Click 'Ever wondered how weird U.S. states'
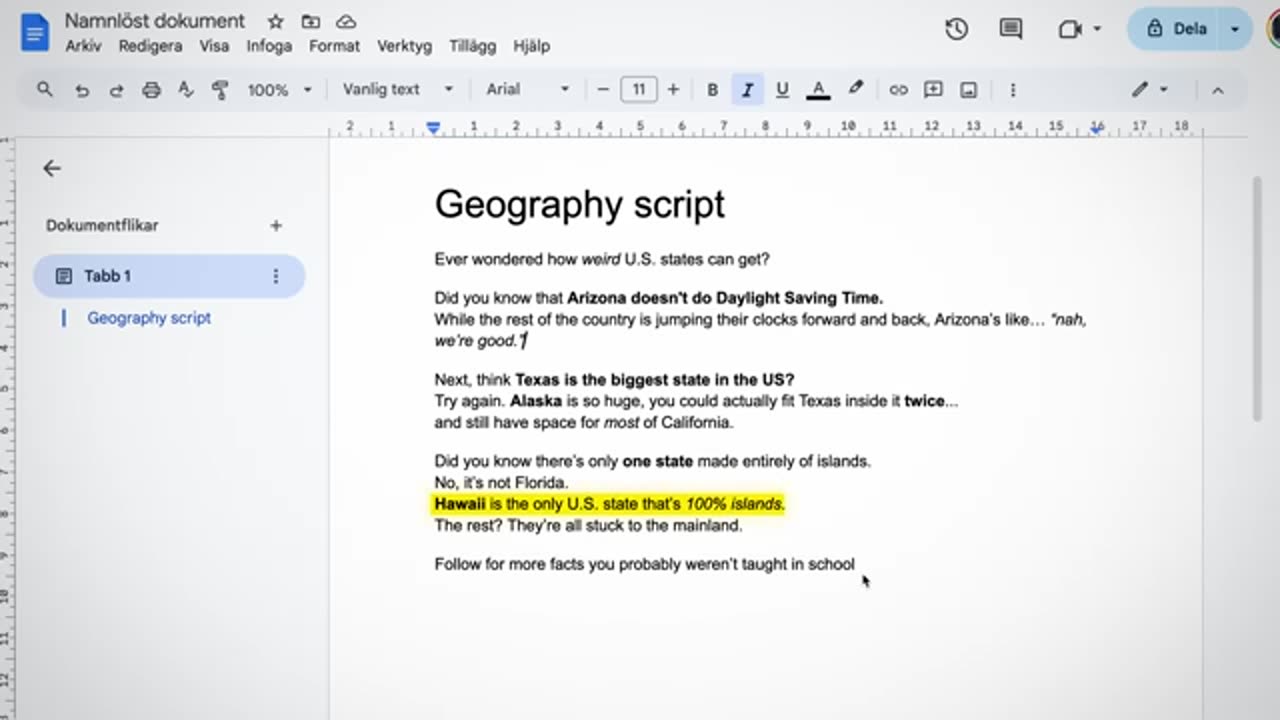Viewport: 1280px width, 720px height. (x=602, y=259)
